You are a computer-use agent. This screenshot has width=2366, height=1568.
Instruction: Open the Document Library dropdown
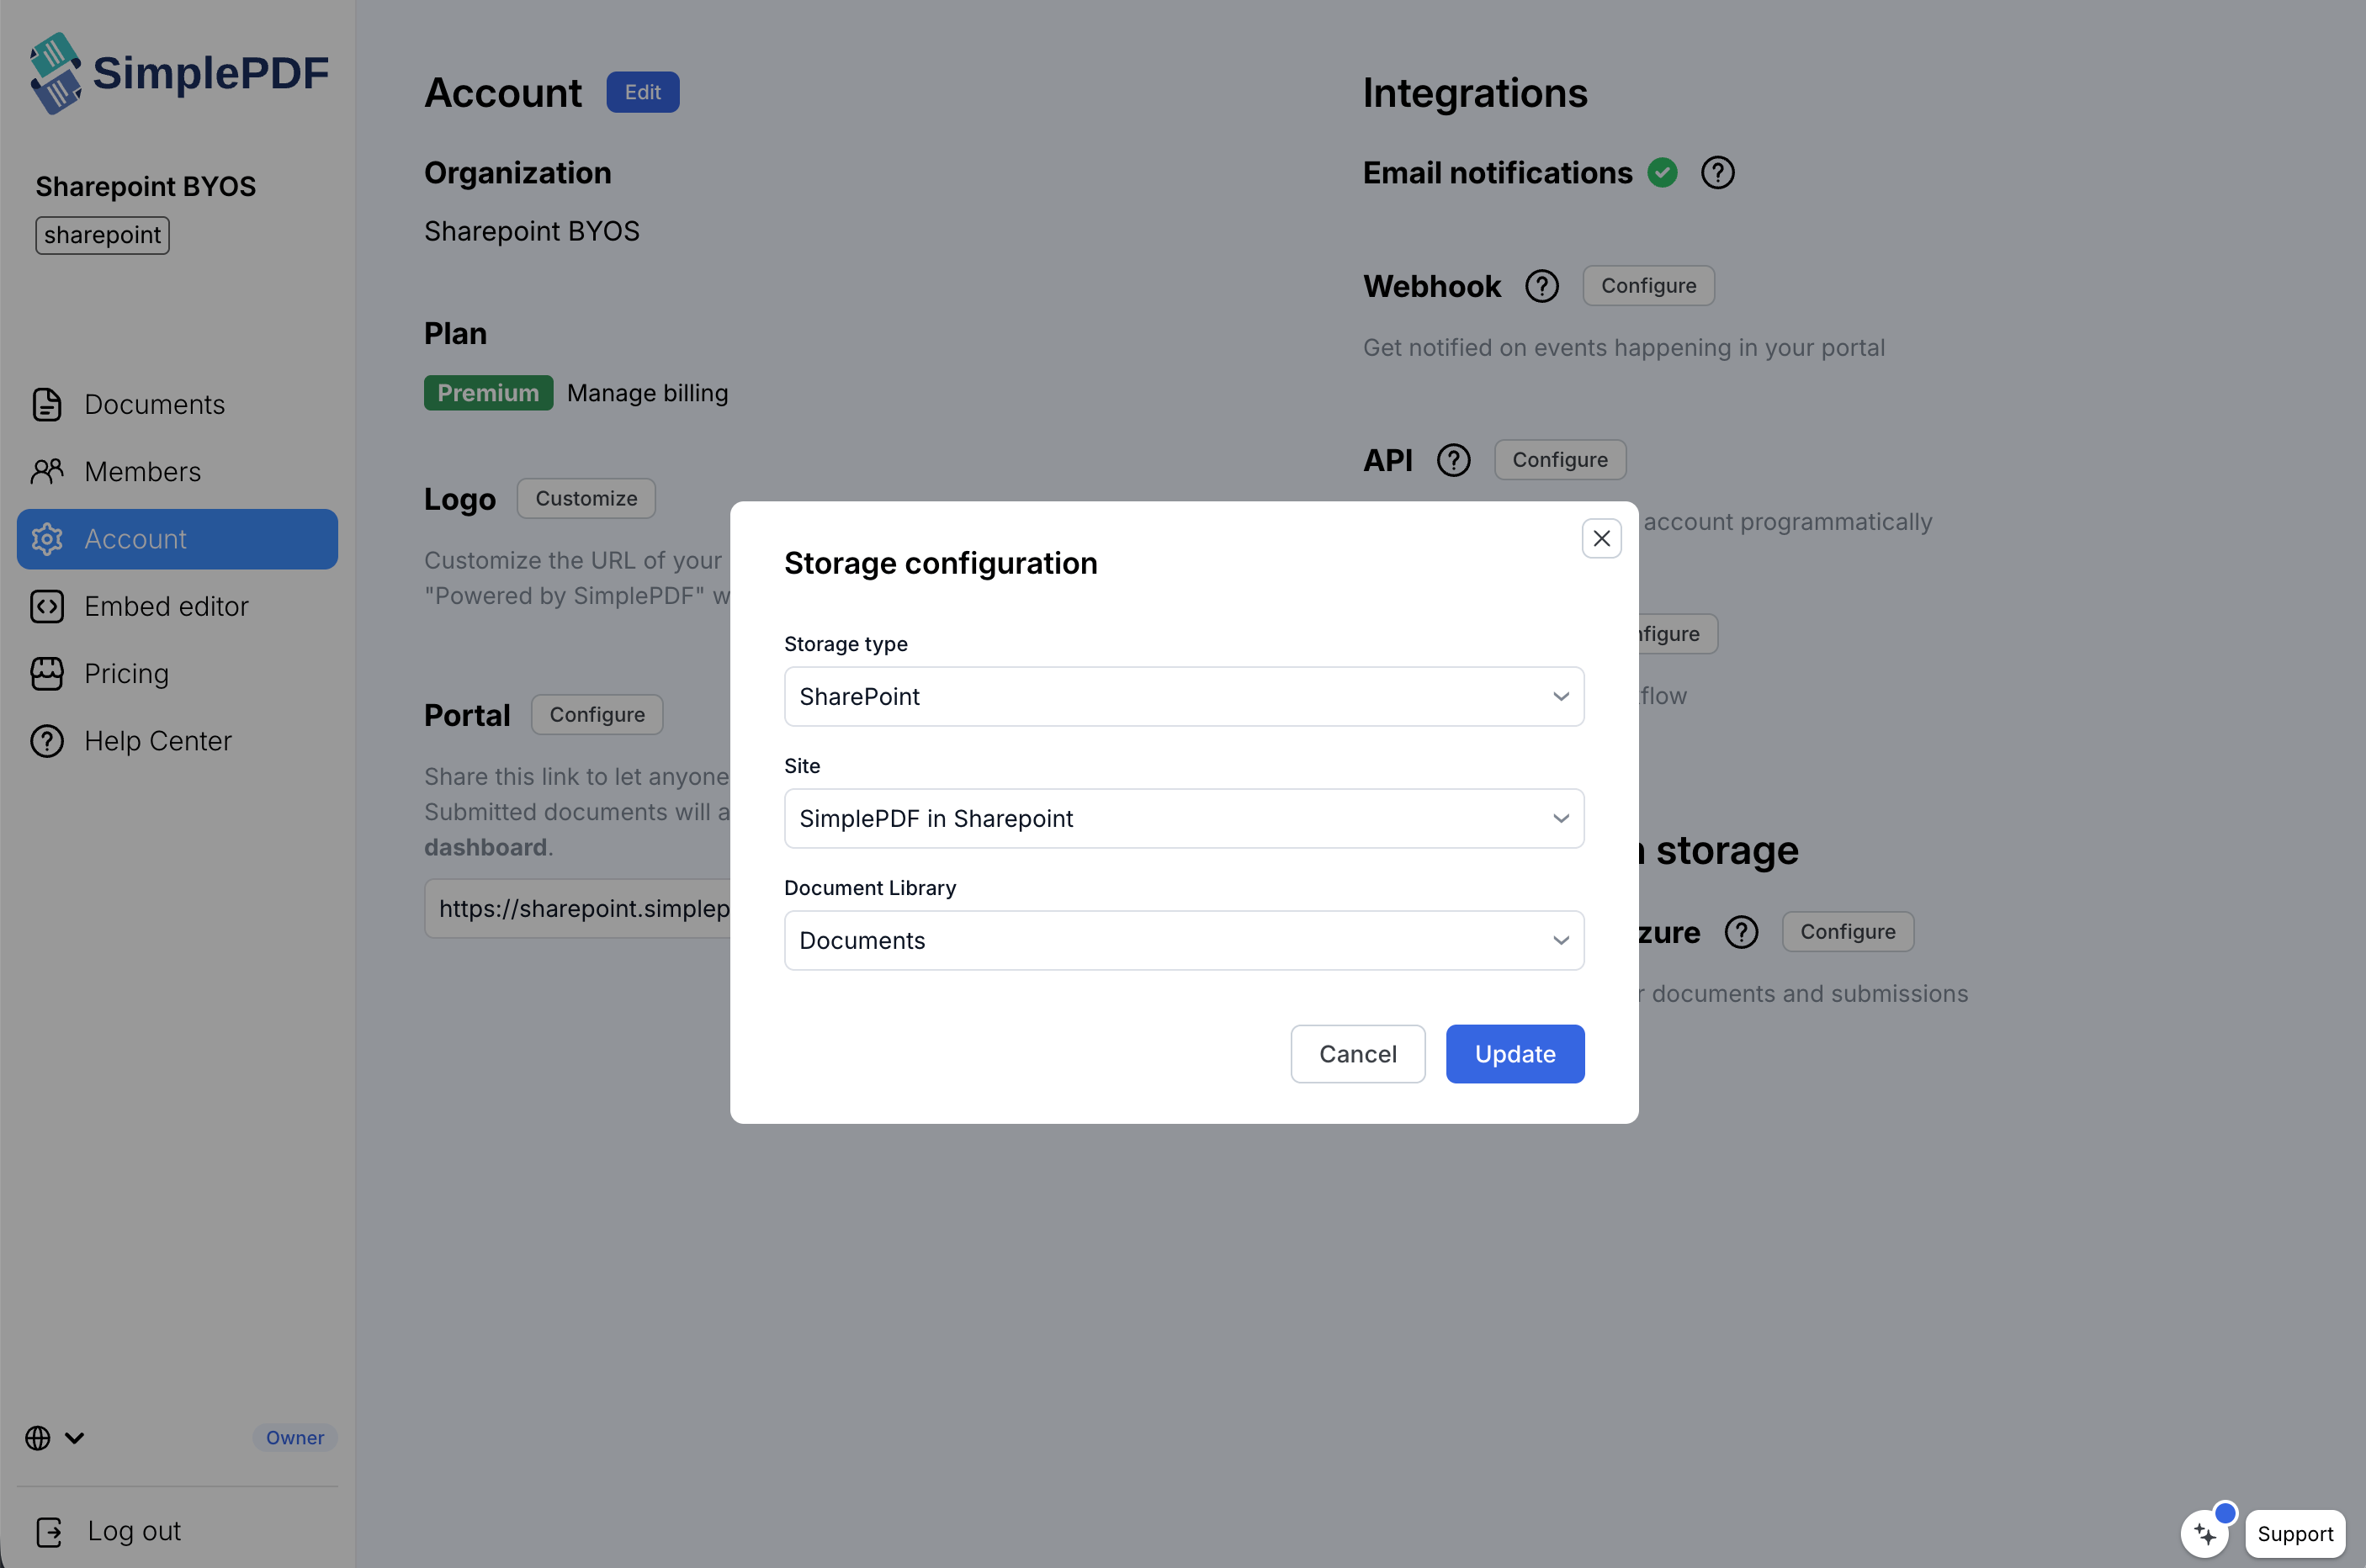click(x=1183, y=940)
